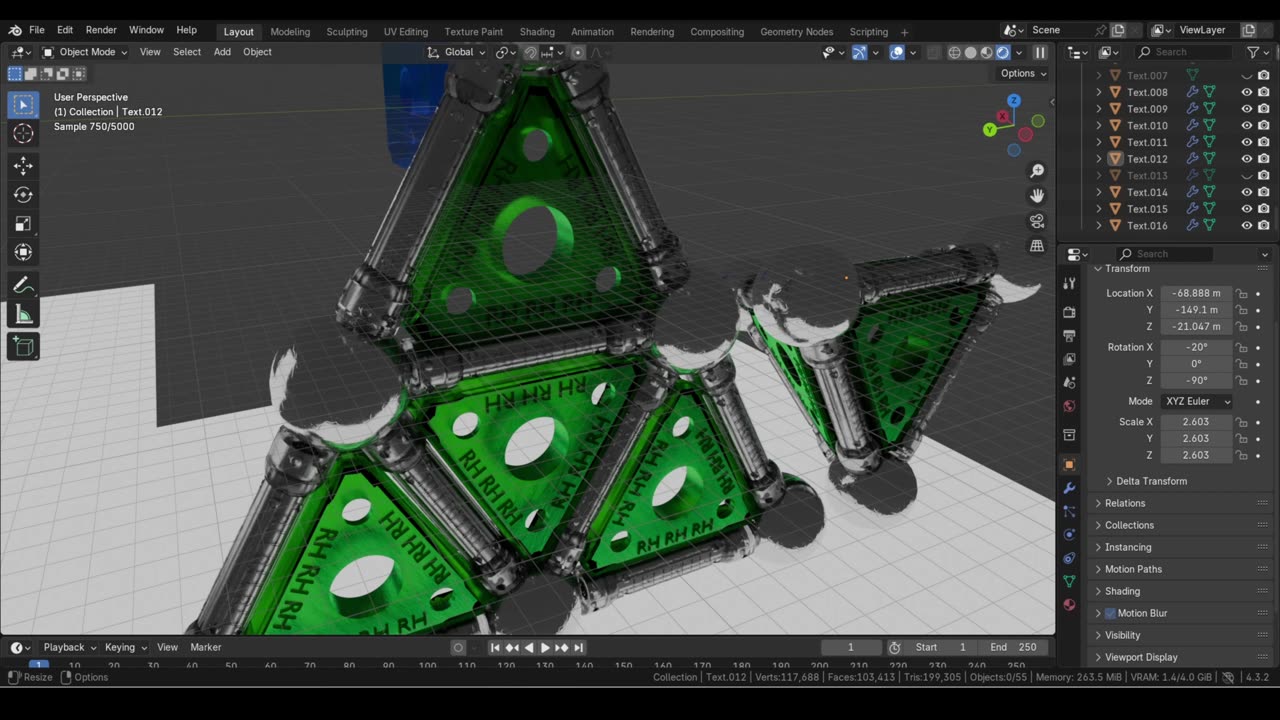Open the Physics properties tab
1280x720 pixels.
[x=1069, y=535]
